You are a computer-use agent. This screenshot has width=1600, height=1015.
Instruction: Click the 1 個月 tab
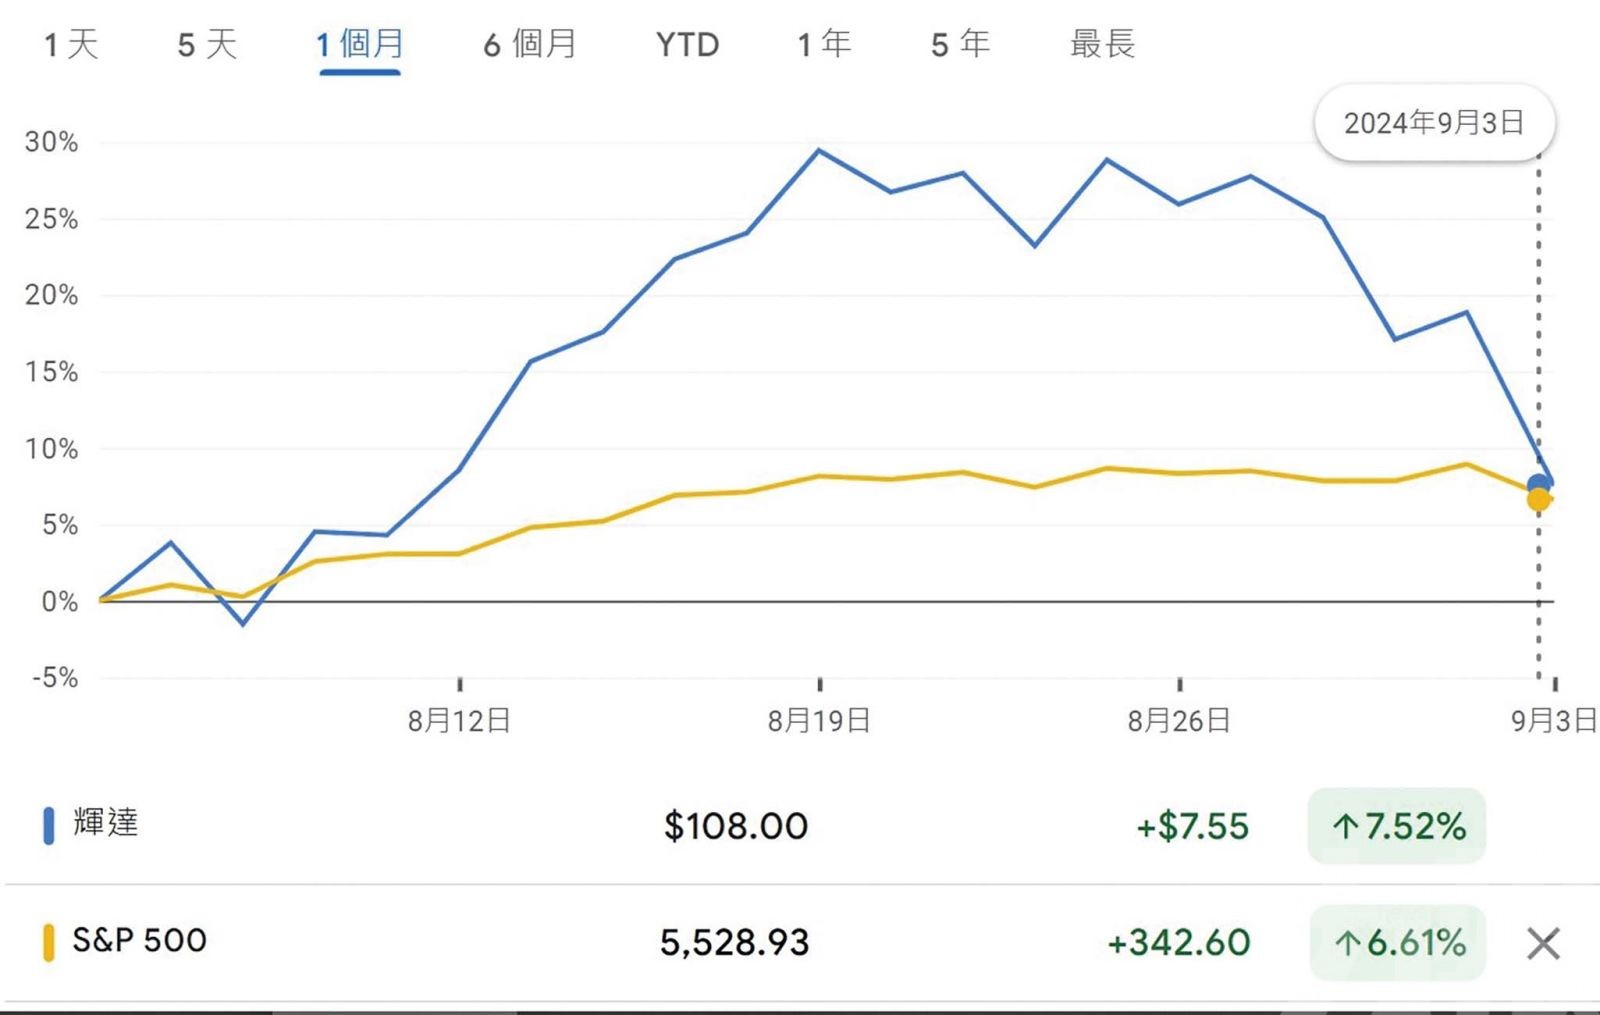[x=360, y=45]
